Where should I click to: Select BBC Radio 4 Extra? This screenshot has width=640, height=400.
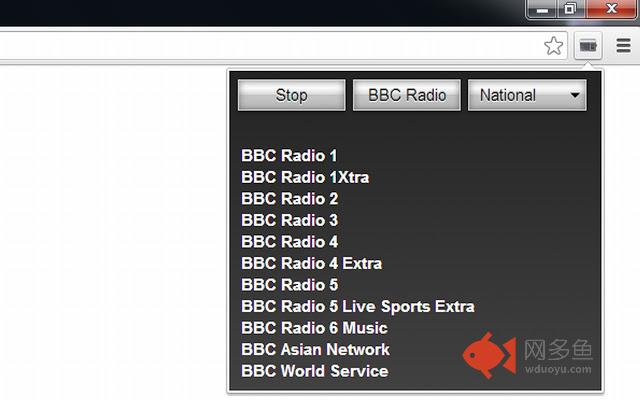pos(311,263)
